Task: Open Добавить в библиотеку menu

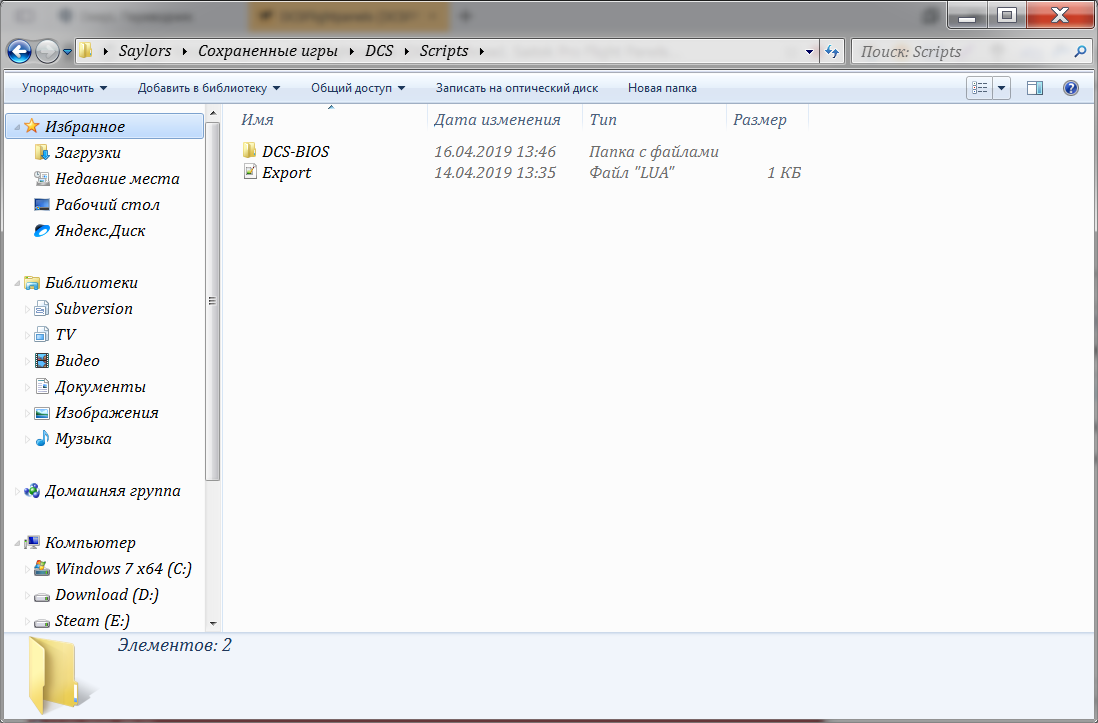Action: tap(209, 88)
